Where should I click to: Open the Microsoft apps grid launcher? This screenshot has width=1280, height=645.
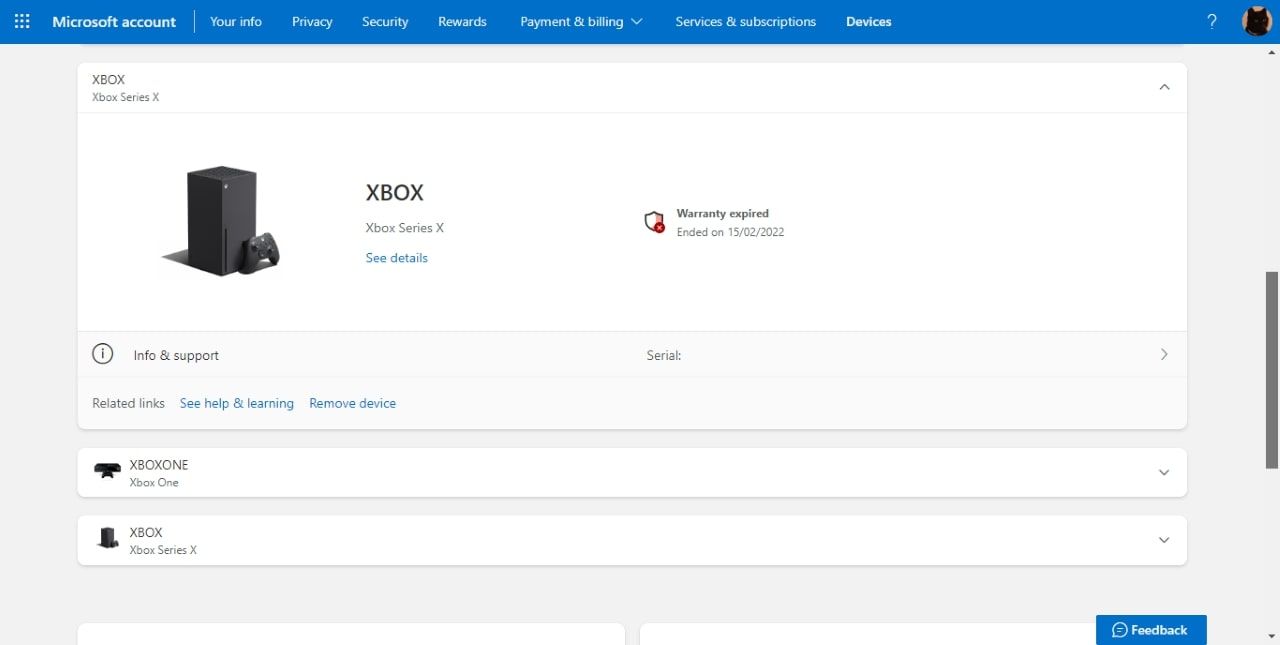pos(22,21)
